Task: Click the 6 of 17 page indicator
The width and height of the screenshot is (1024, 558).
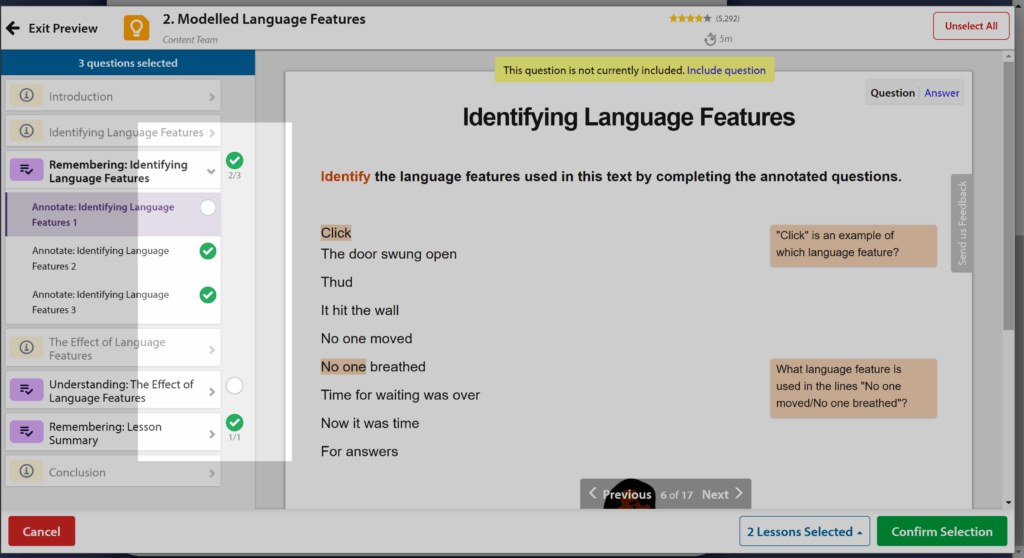Action: 676,495
